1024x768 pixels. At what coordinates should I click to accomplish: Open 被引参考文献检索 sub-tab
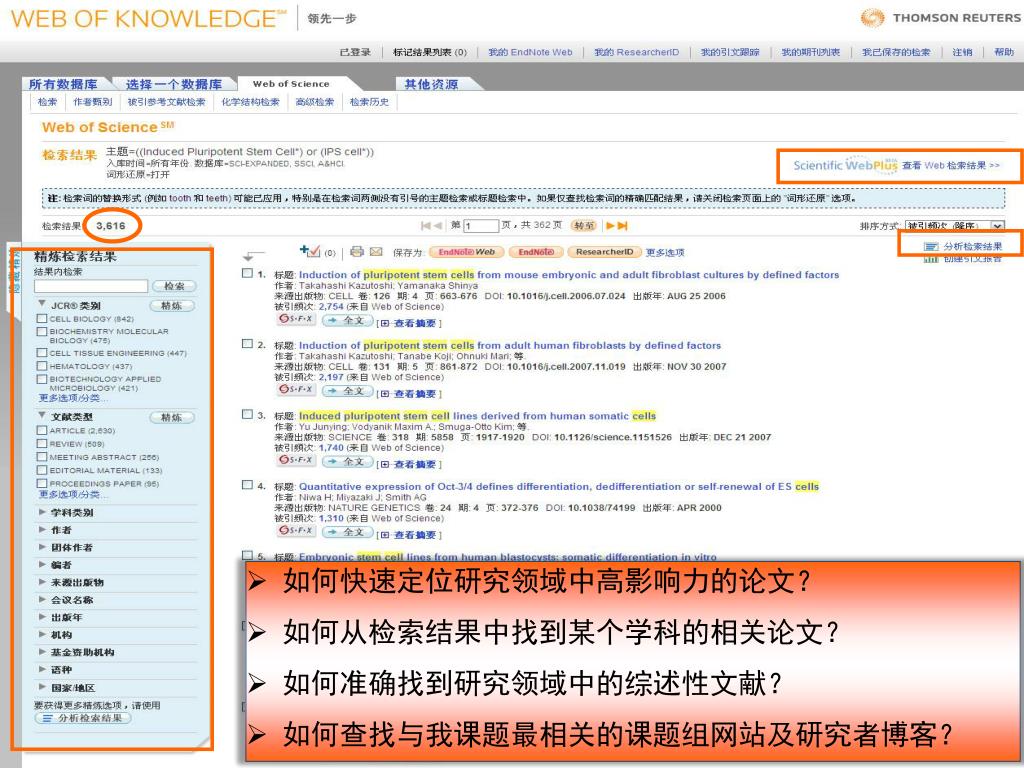(x=166, y=102)
